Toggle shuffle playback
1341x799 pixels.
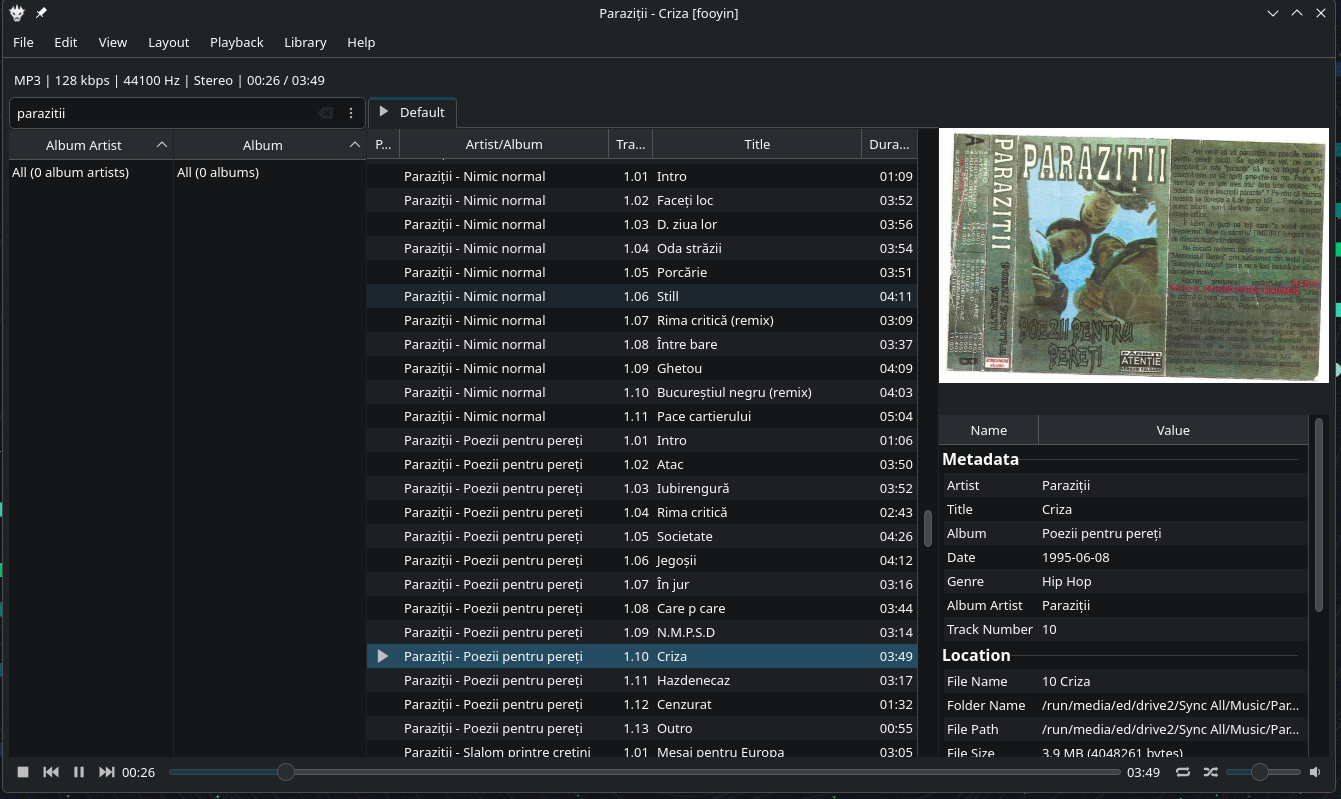click(x=1210, y=772)
